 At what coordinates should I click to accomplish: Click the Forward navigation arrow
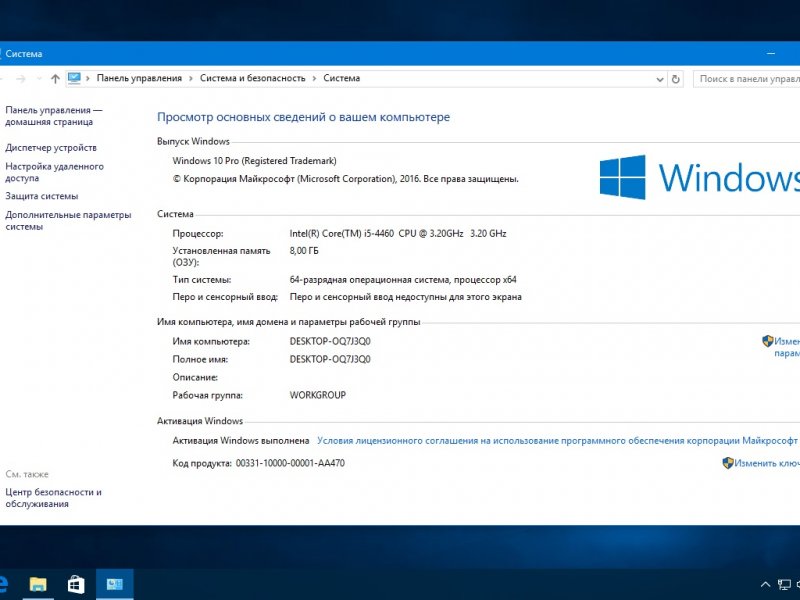point(21,79)
